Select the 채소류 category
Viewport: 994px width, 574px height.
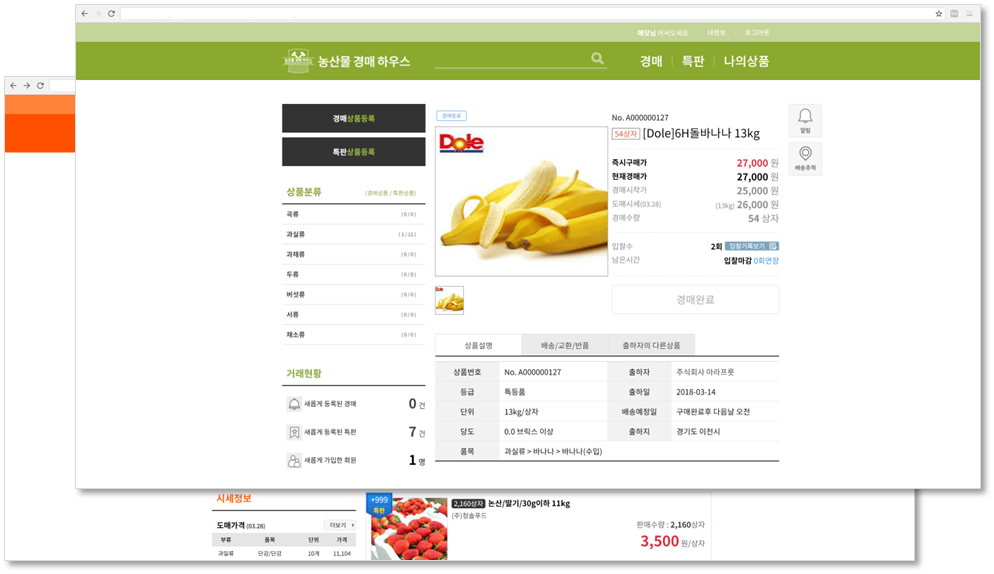click(352, 334)
